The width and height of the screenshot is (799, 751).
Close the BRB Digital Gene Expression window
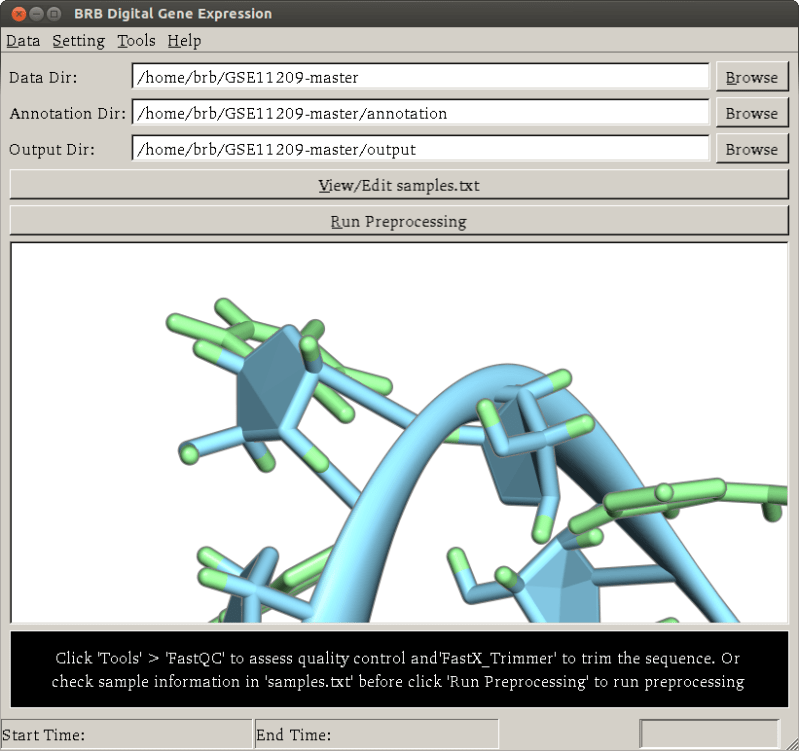click(19, 14)
